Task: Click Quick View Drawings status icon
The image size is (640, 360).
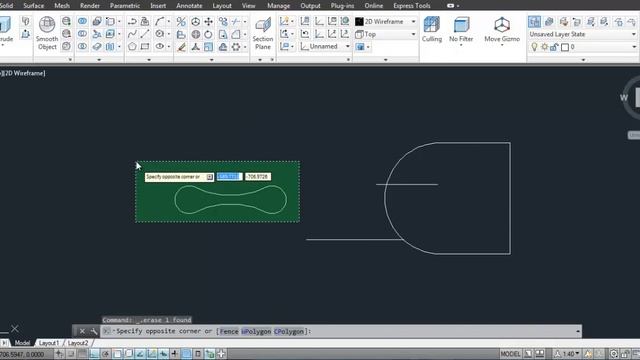Action: click(x=540, y=354)
